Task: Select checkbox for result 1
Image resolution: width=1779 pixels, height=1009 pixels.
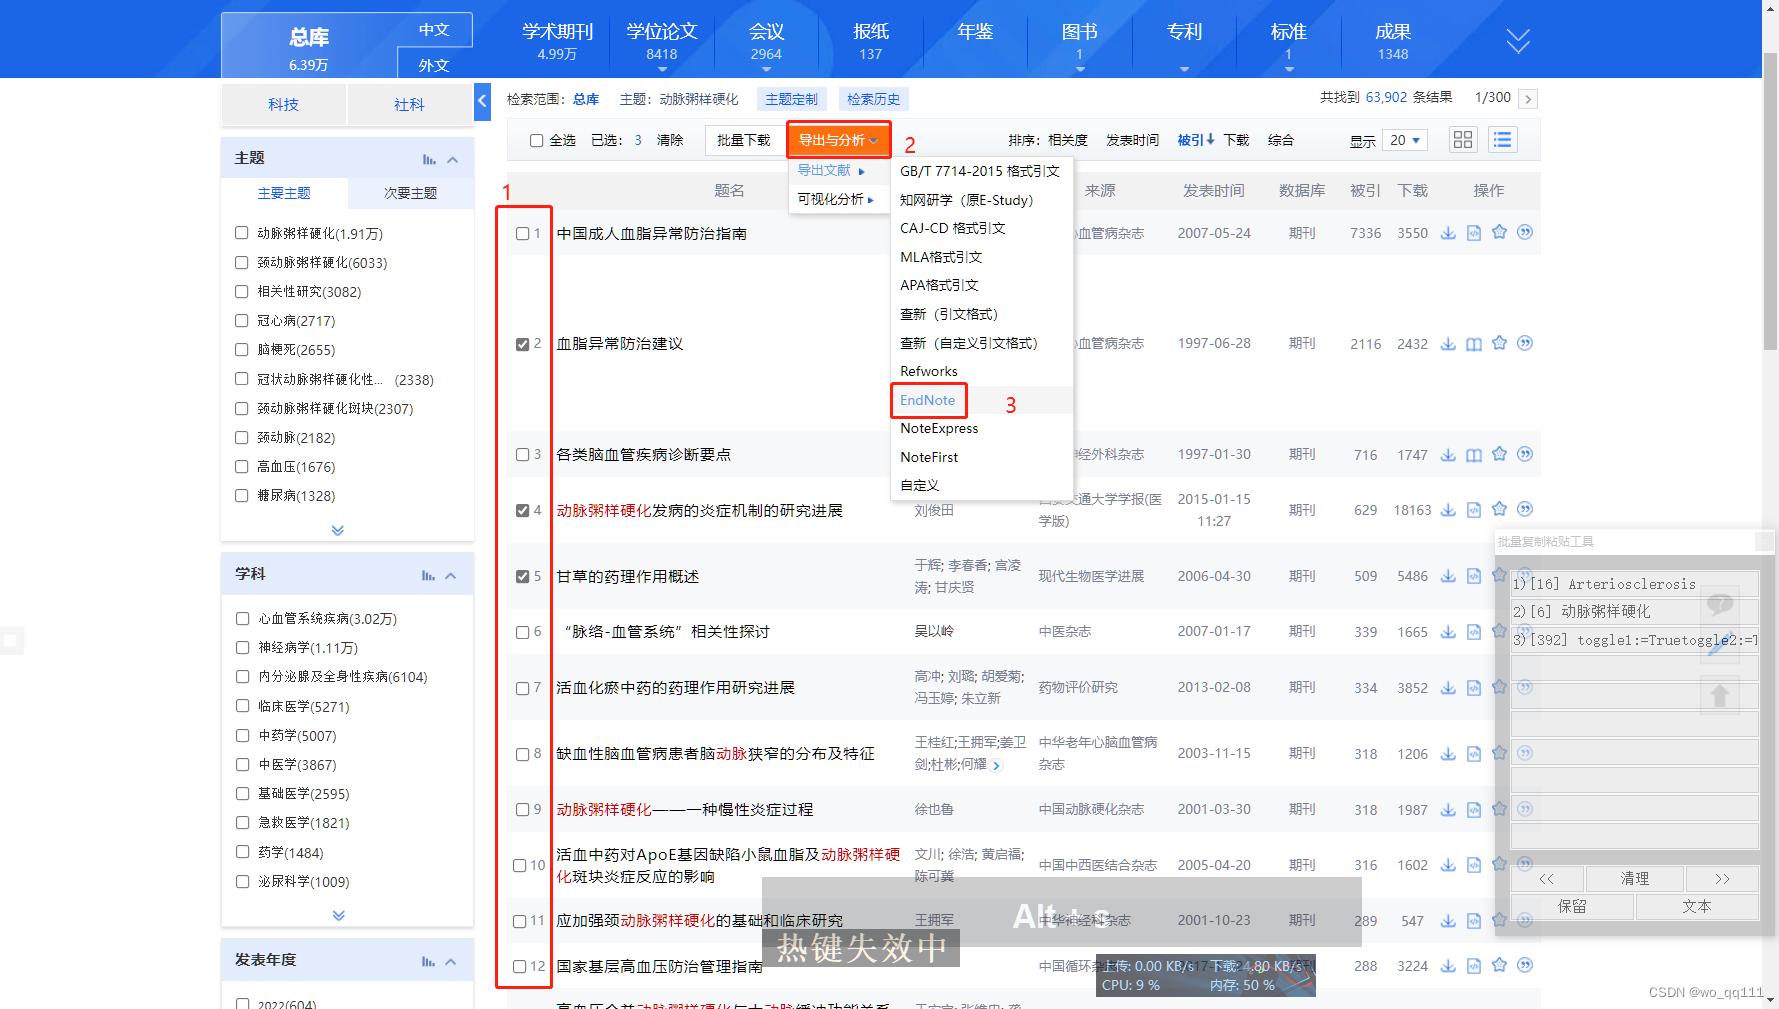Action: point(522,234)
